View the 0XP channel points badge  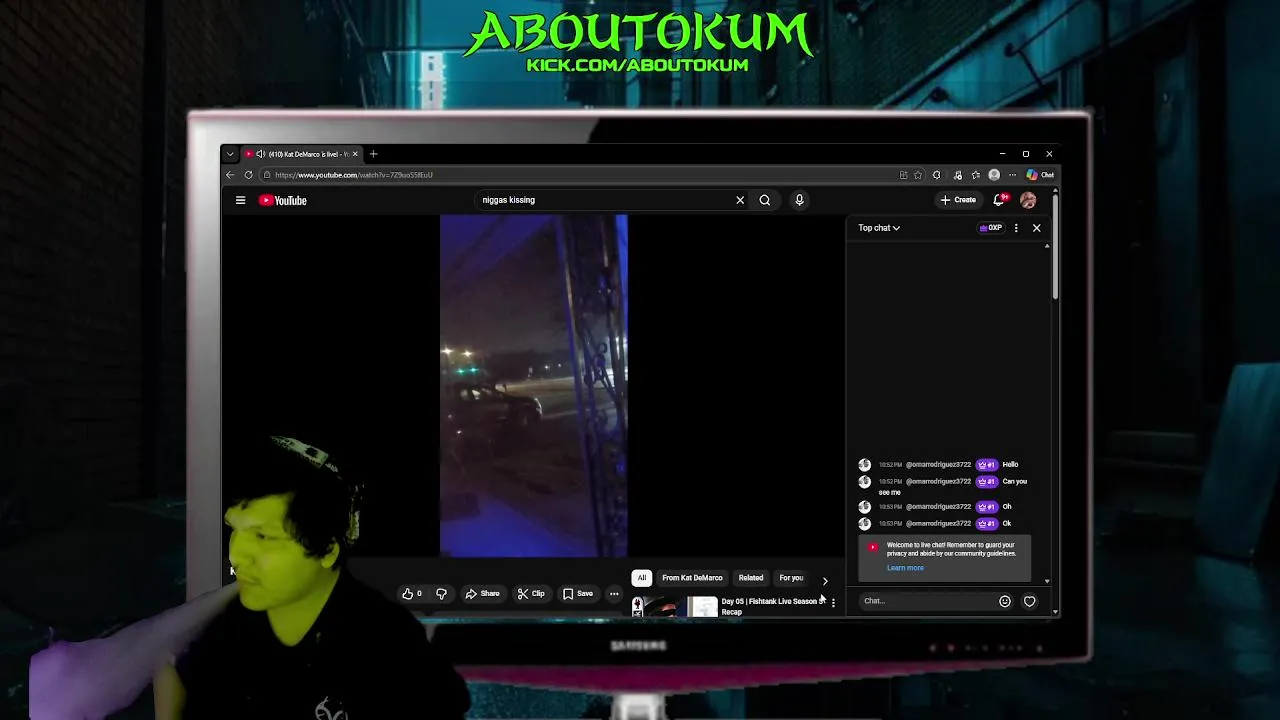(x=990, y=228)
